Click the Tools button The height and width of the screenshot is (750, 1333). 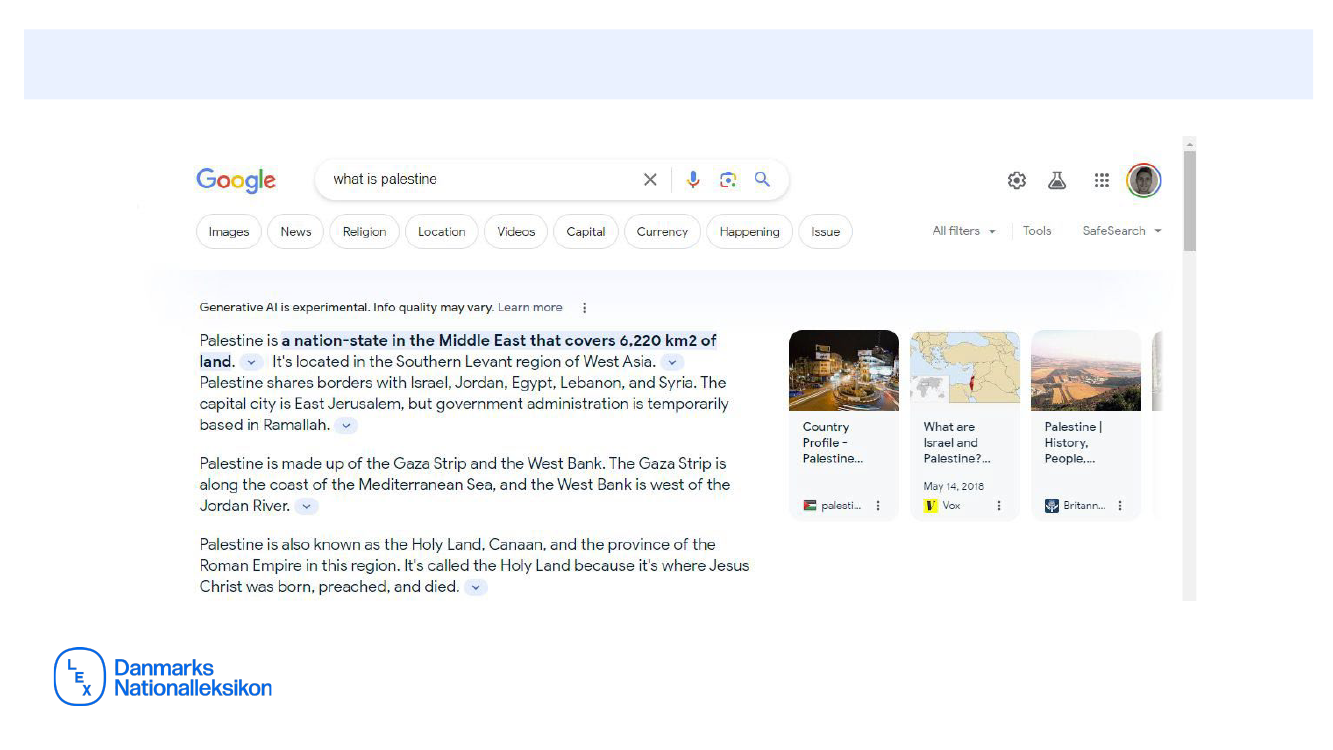click(x=1037, y=231)
